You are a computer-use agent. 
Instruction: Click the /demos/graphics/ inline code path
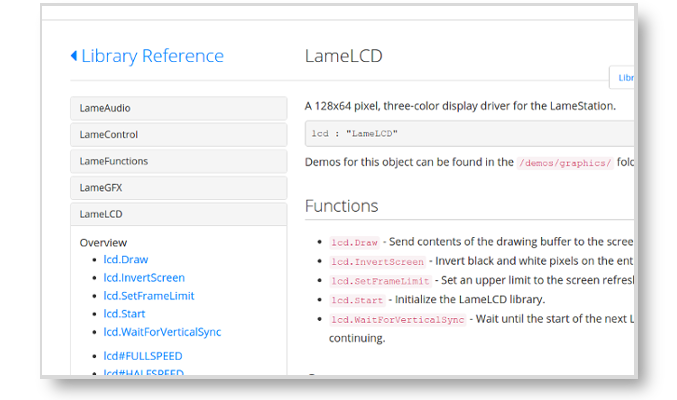pyautogui.click(x=565, y=163)
